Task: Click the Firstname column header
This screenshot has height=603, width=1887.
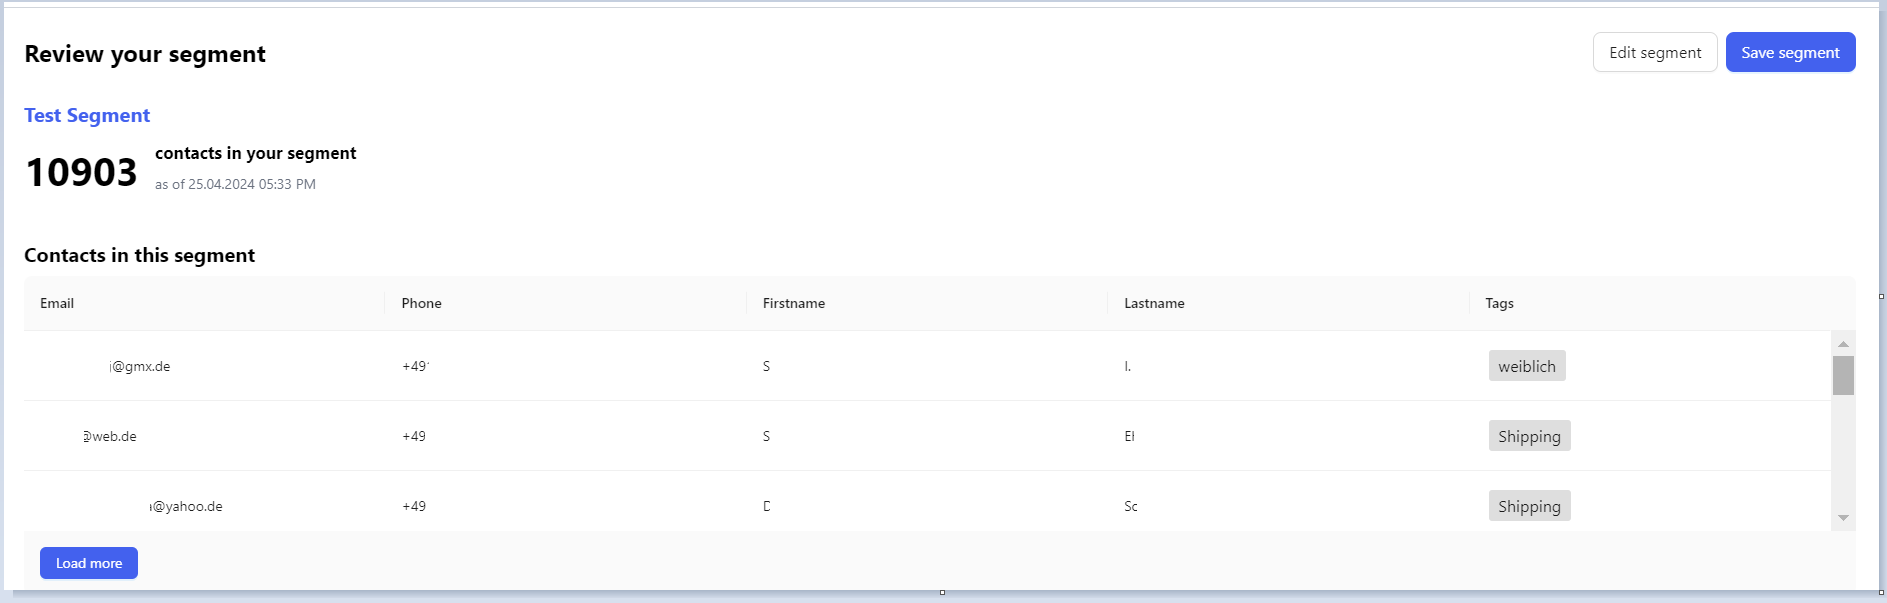Action: (793, 303)
